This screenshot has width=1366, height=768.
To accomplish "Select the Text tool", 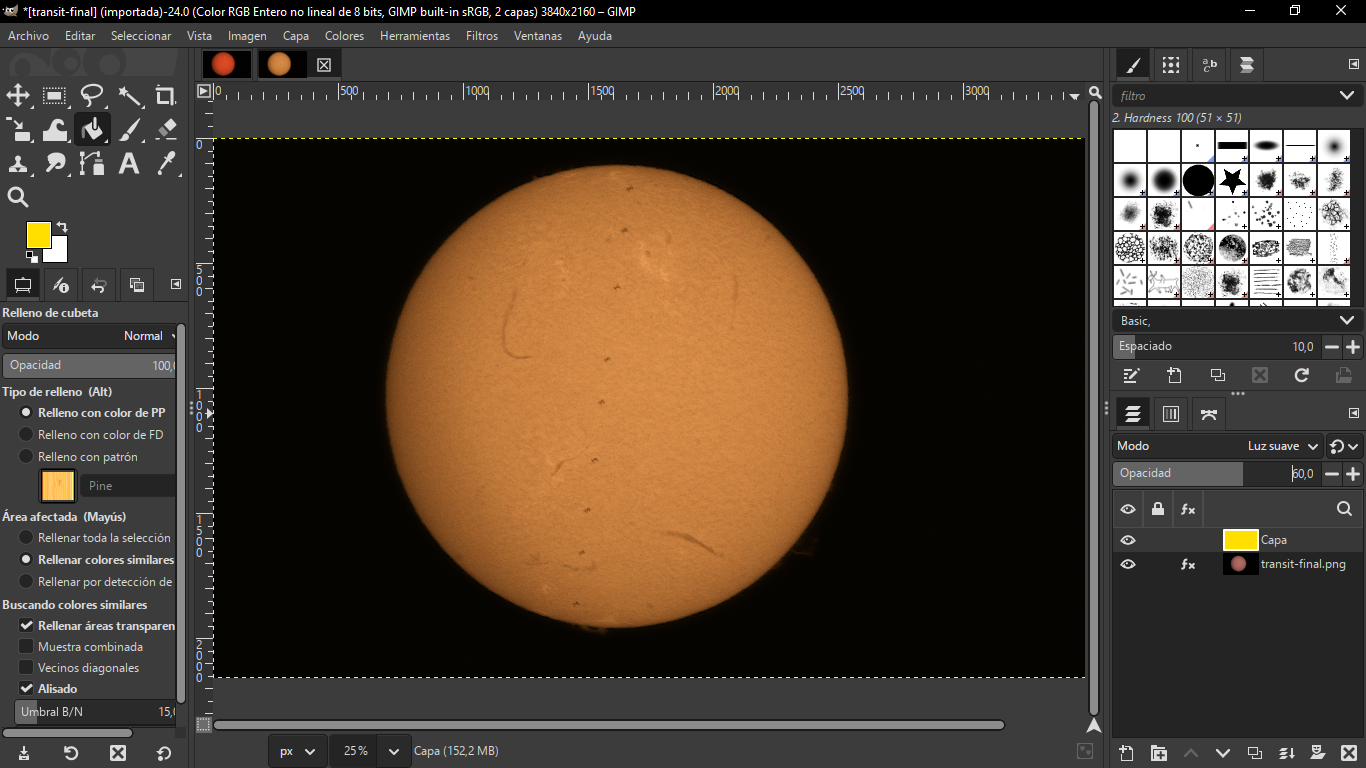I will [130, 163].
